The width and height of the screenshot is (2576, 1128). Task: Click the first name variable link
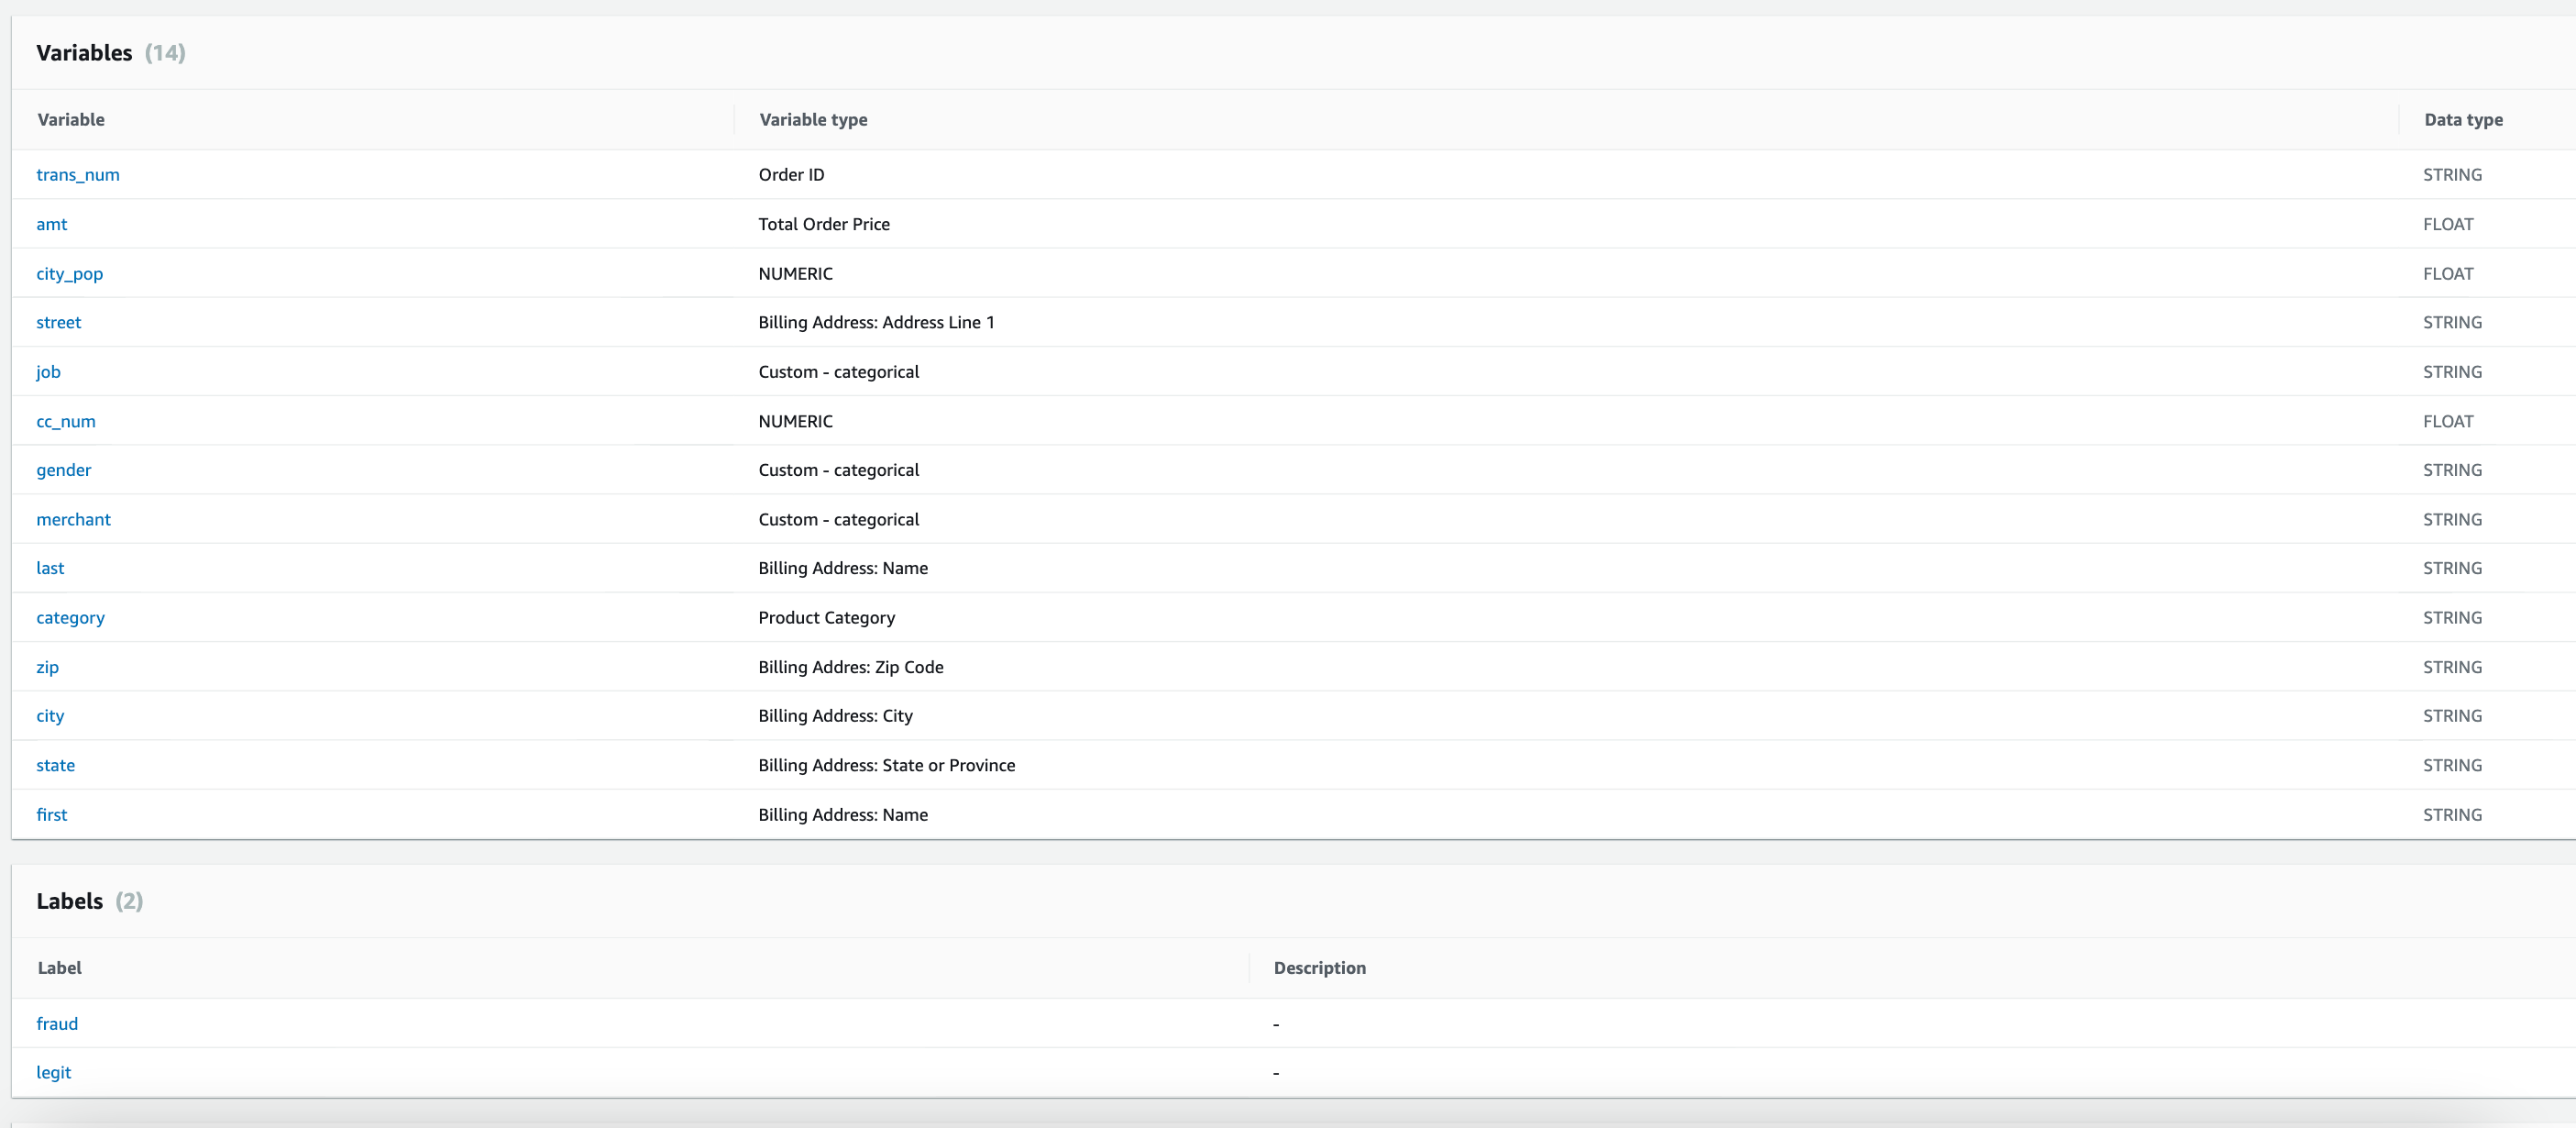52,815
